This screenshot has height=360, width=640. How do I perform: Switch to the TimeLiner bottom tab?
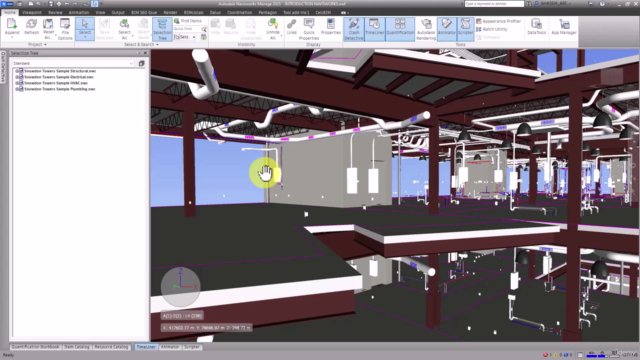[146, 347]
